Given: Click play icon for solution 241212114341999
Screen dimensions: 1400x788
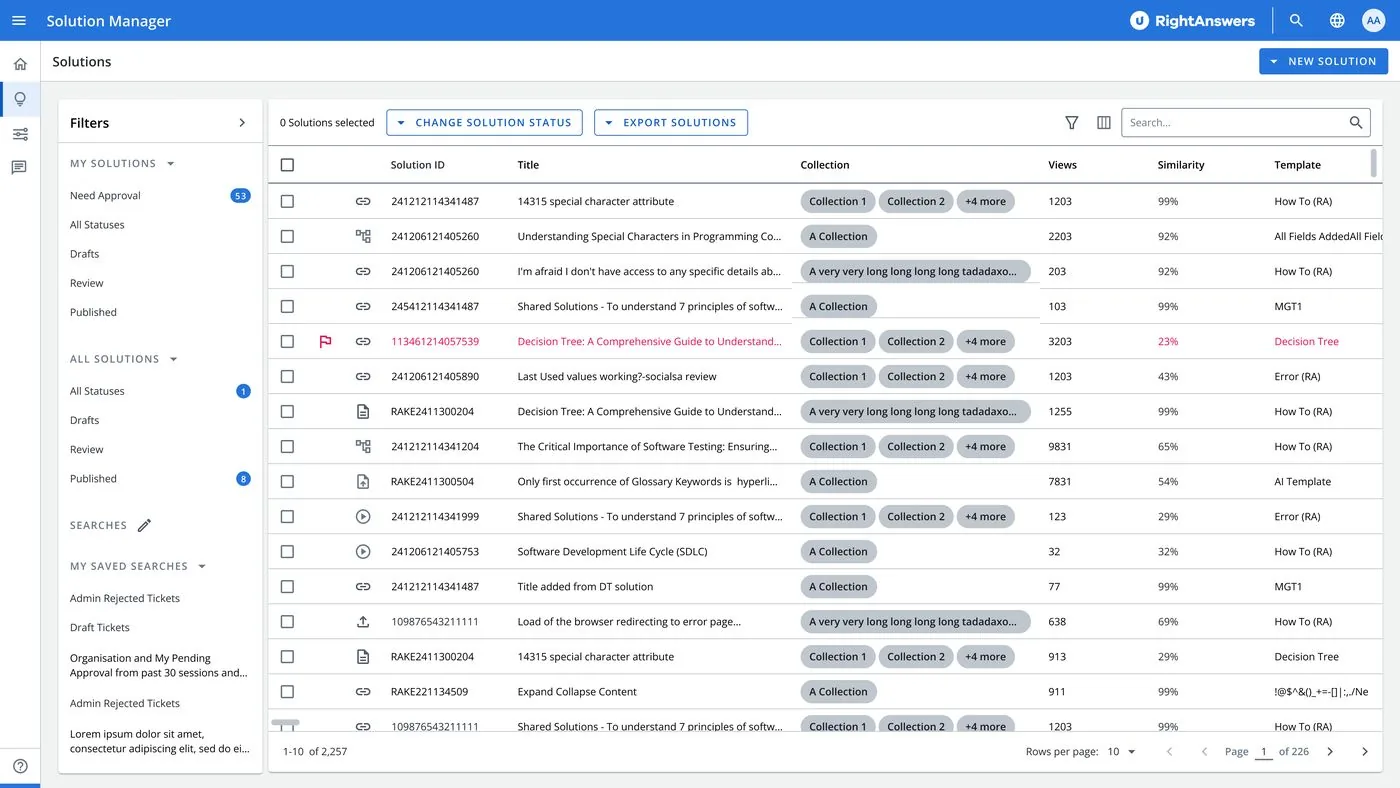Looking at the screenshot, I should [363, 516].
